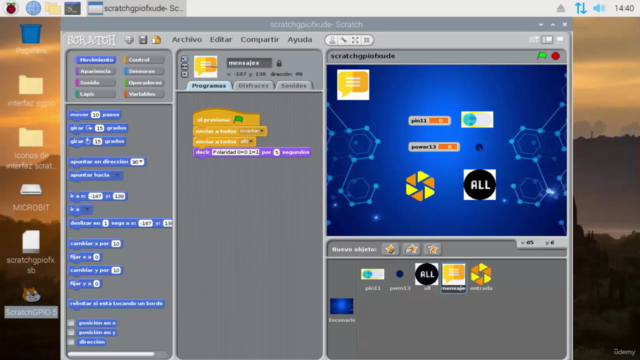Open the Editar menu
The width and height of the screenshot is (640, 360).
click(x=221, y=40)
